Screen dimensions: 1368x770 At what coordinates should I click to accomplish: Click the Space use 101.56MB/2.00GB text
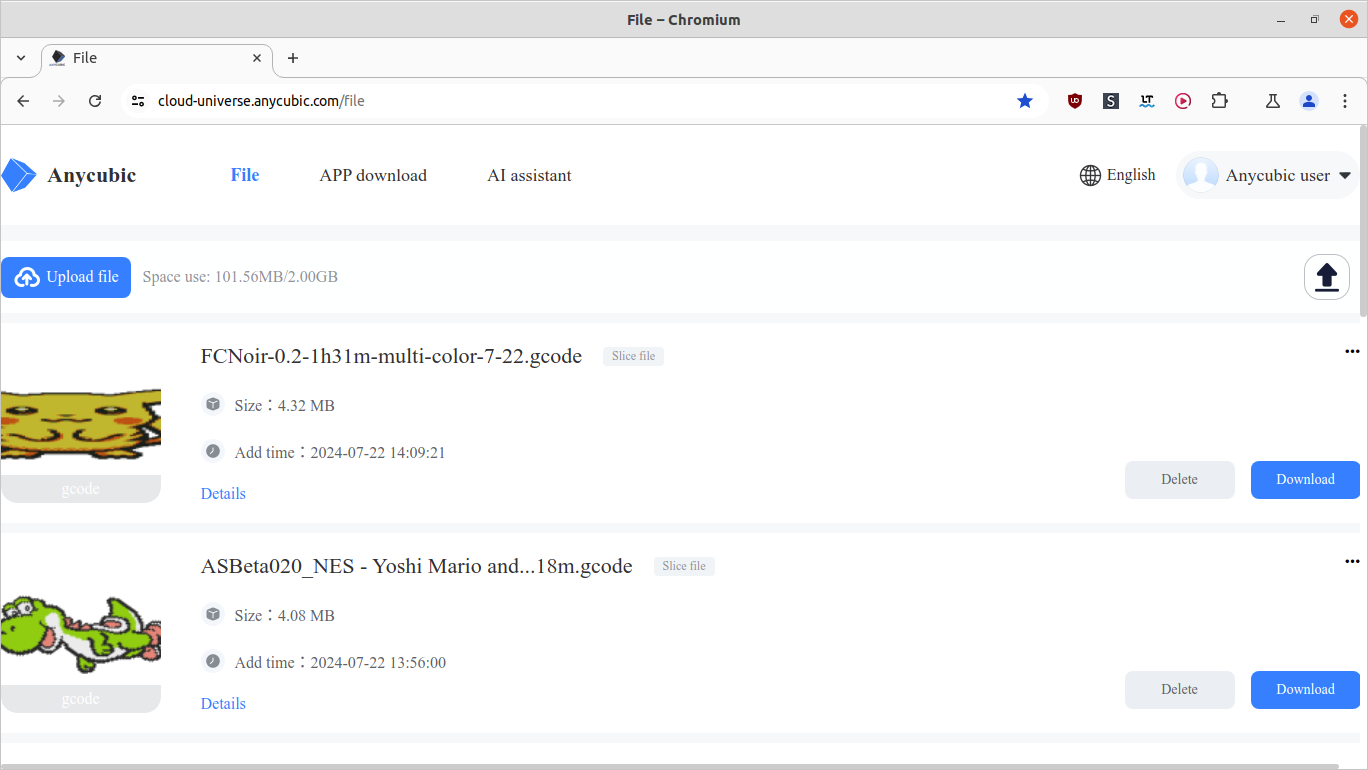click(240, 277)
